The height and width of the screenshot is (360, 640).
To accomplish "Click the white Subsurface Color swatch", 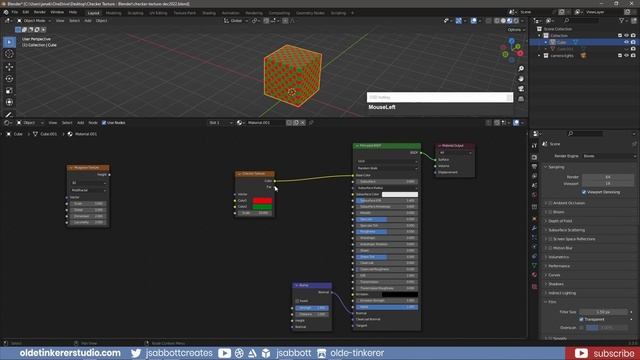I will (x=400, y=194).
